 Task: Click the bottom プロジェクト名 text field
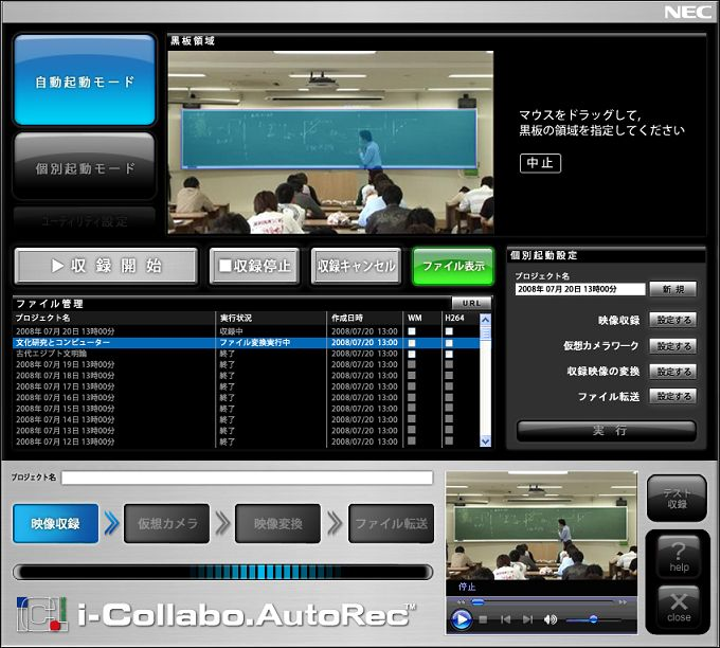247,478
